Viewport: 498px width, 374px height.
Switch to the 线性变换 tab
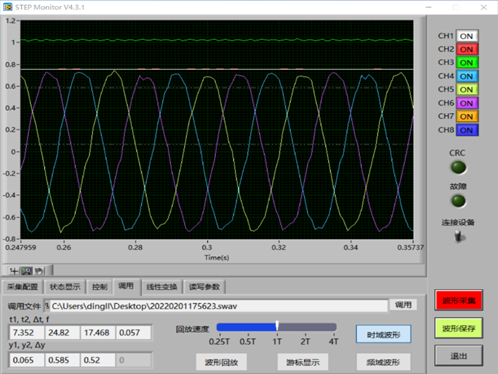pyautogui.click(x=162, y=287)
